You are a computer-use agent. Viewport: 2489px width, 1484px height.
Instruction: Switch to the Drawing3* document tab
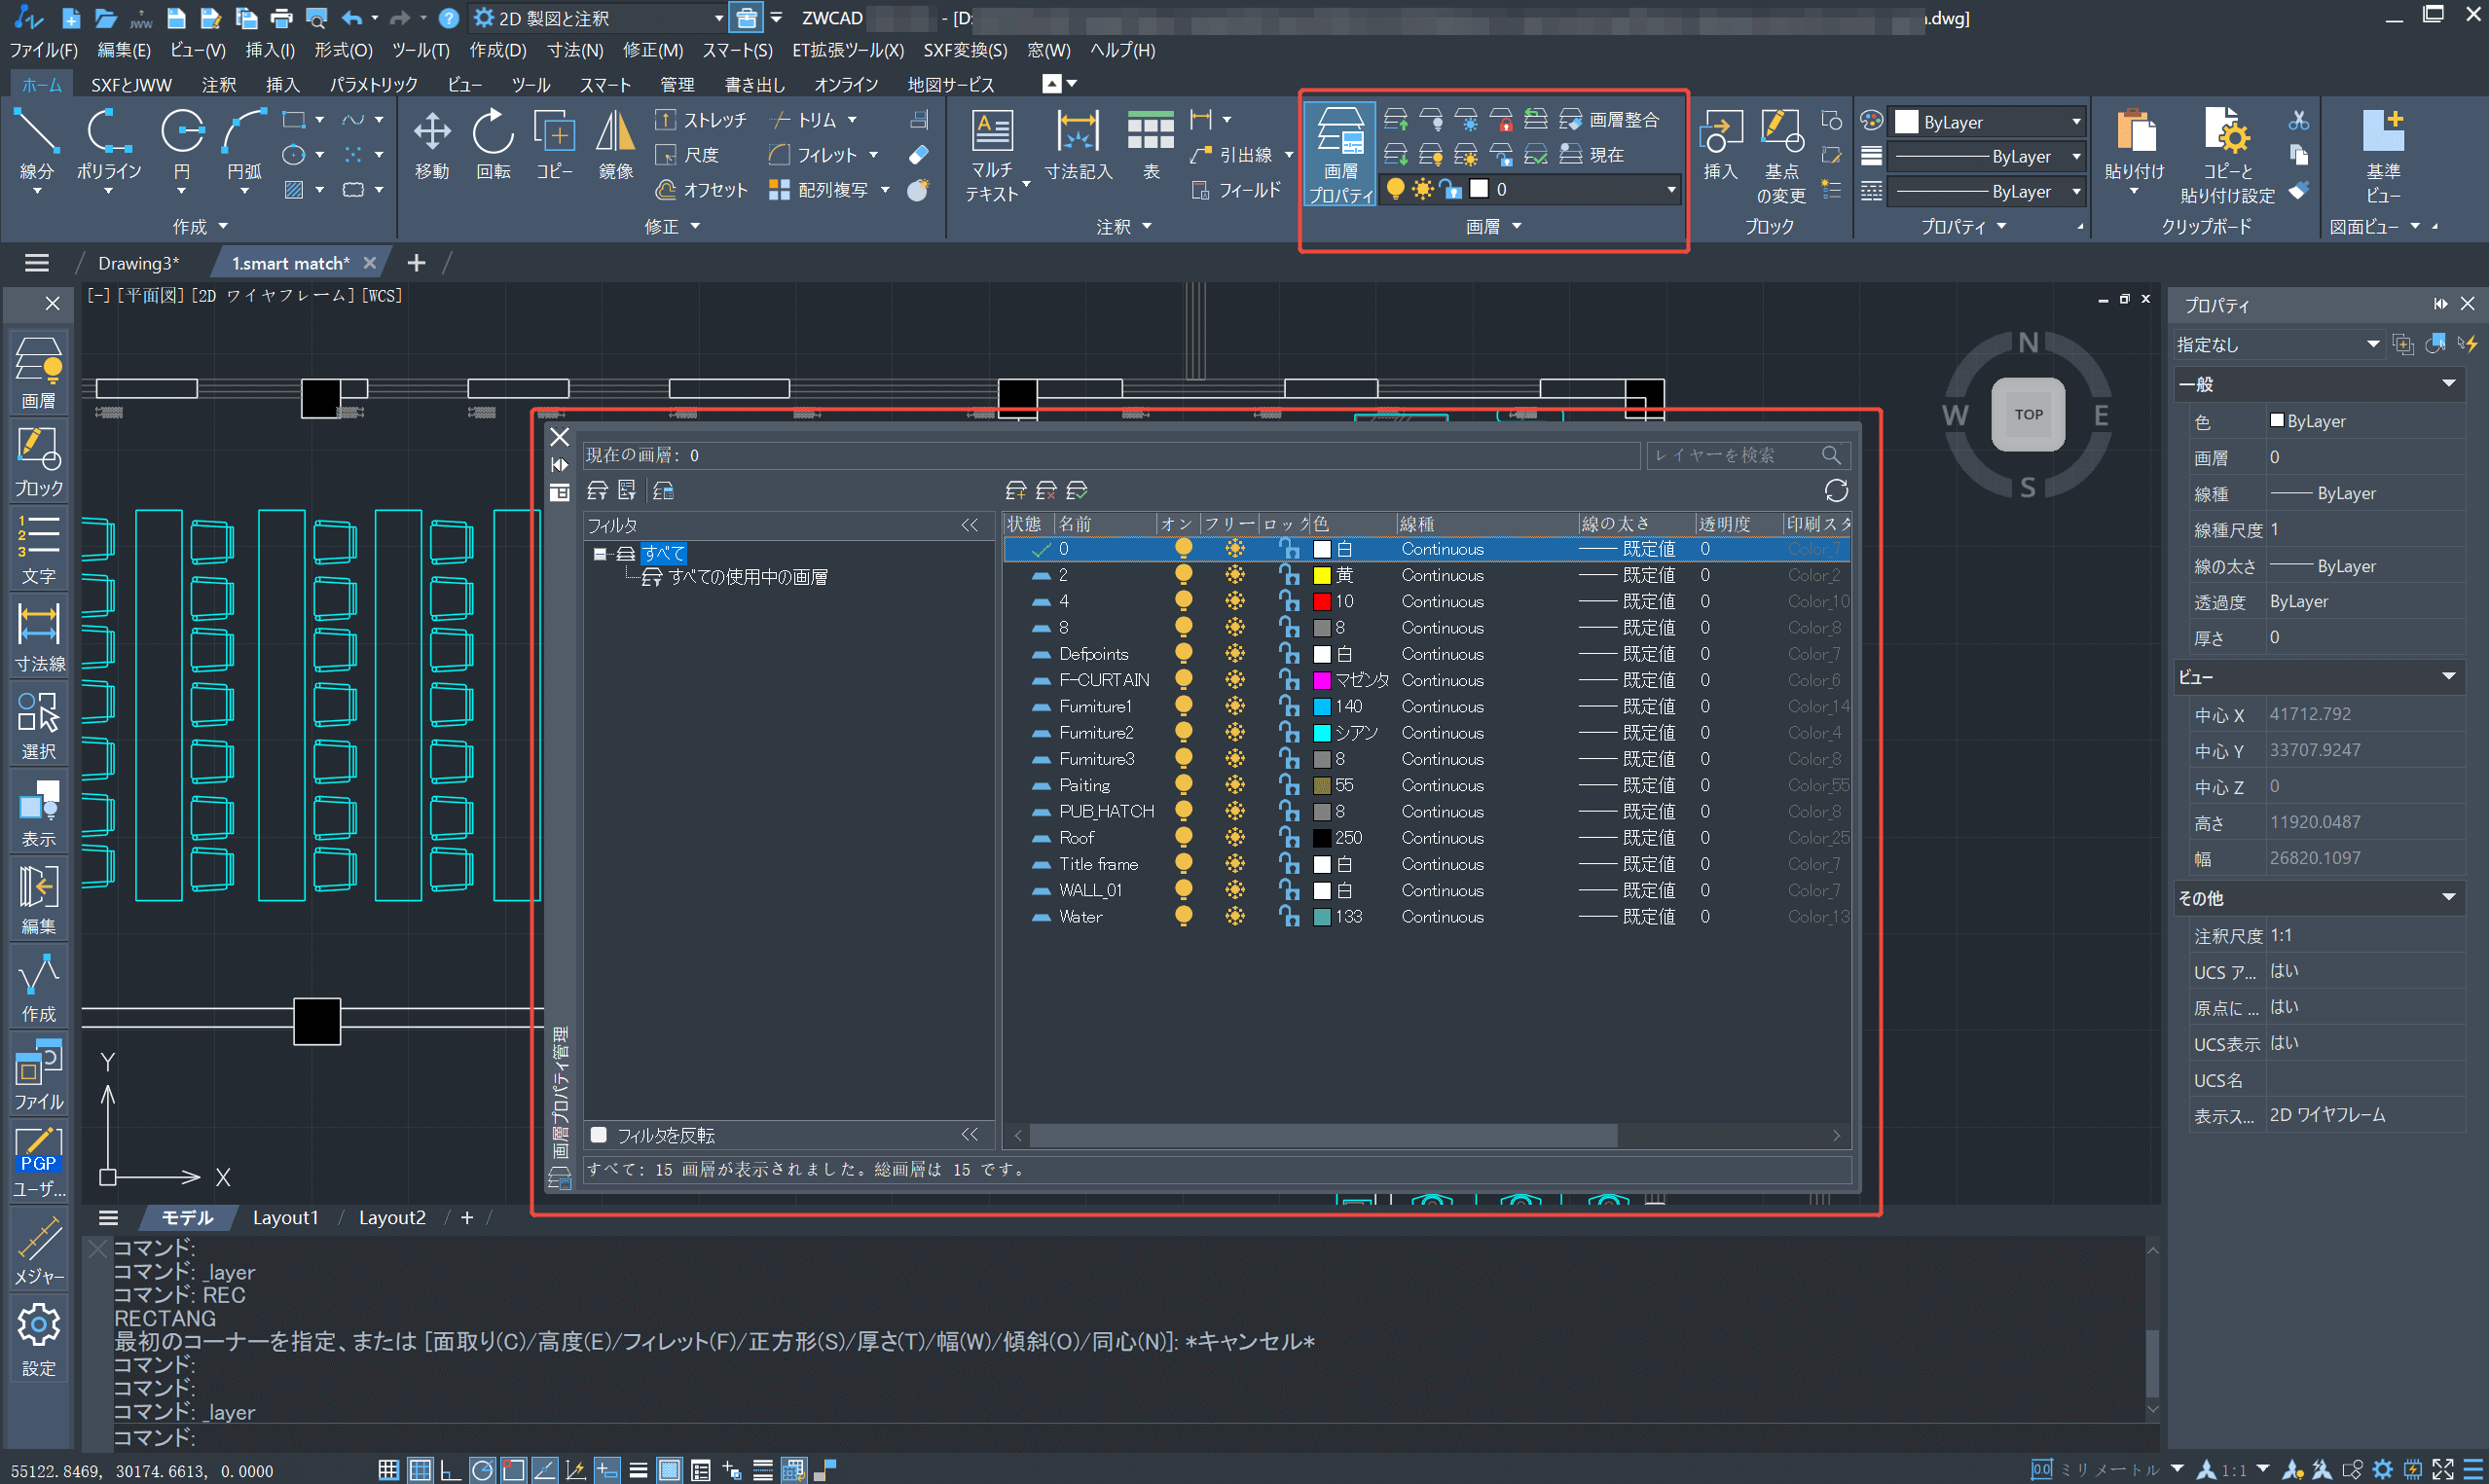[138, 263]
